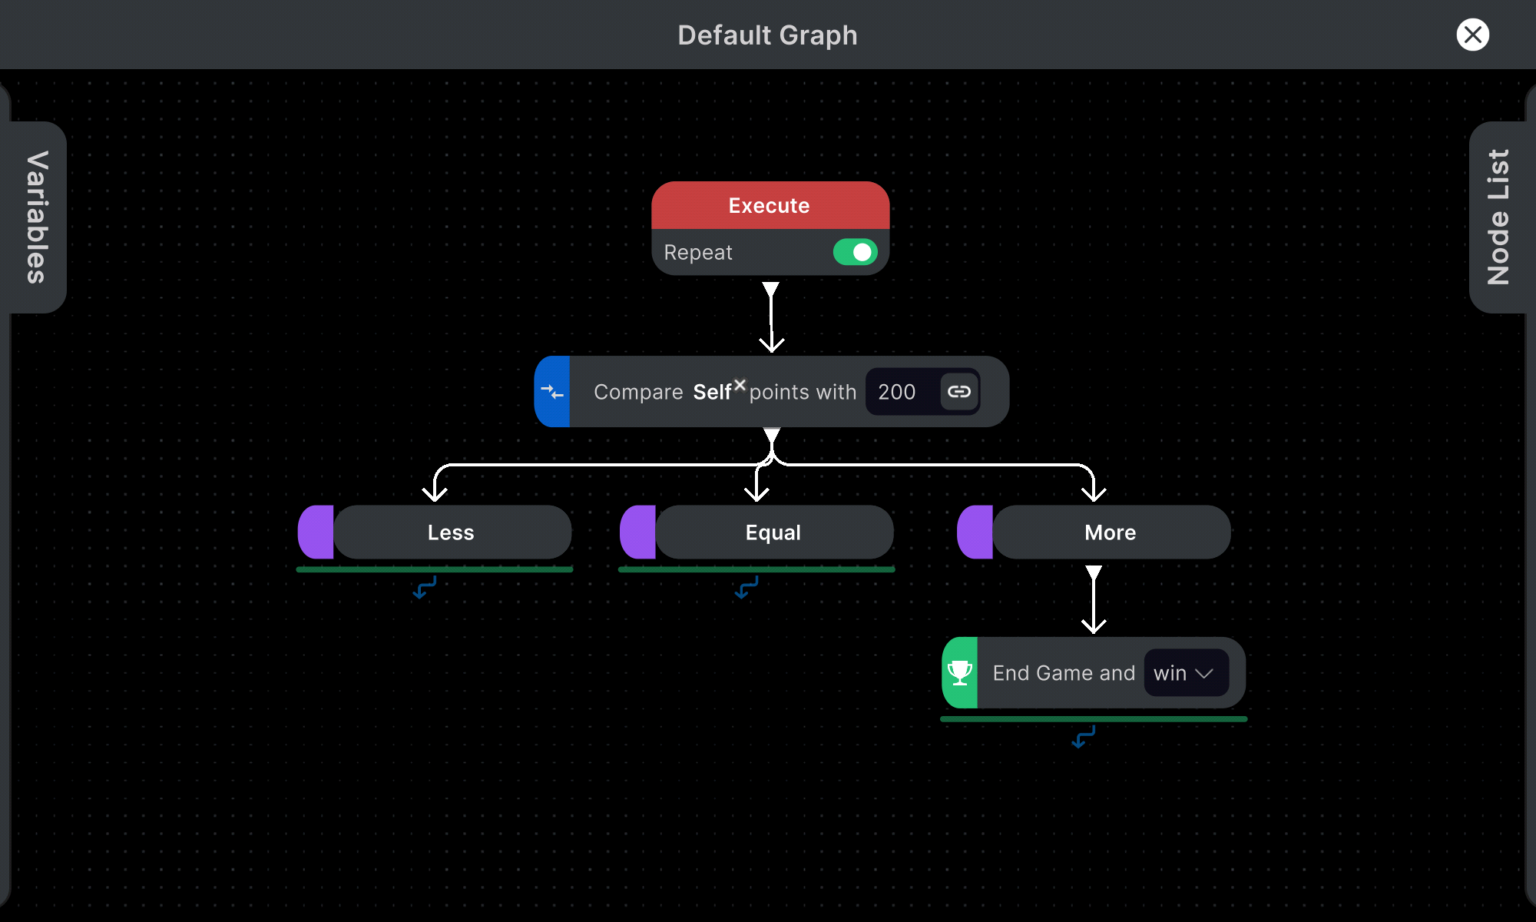Select the Equal branch node
The width and height of the screenshot is (1536, 922).
[773, 532]
